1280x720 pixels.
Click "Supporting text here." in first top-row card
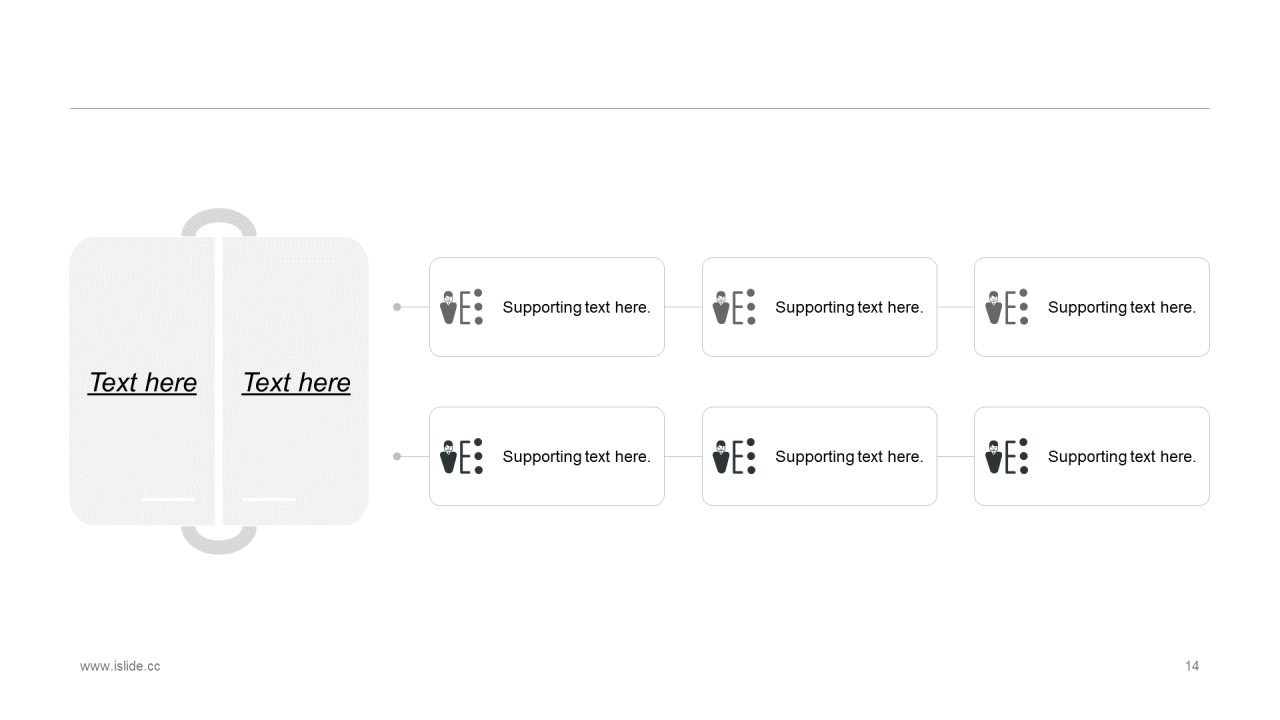point(577,307)
